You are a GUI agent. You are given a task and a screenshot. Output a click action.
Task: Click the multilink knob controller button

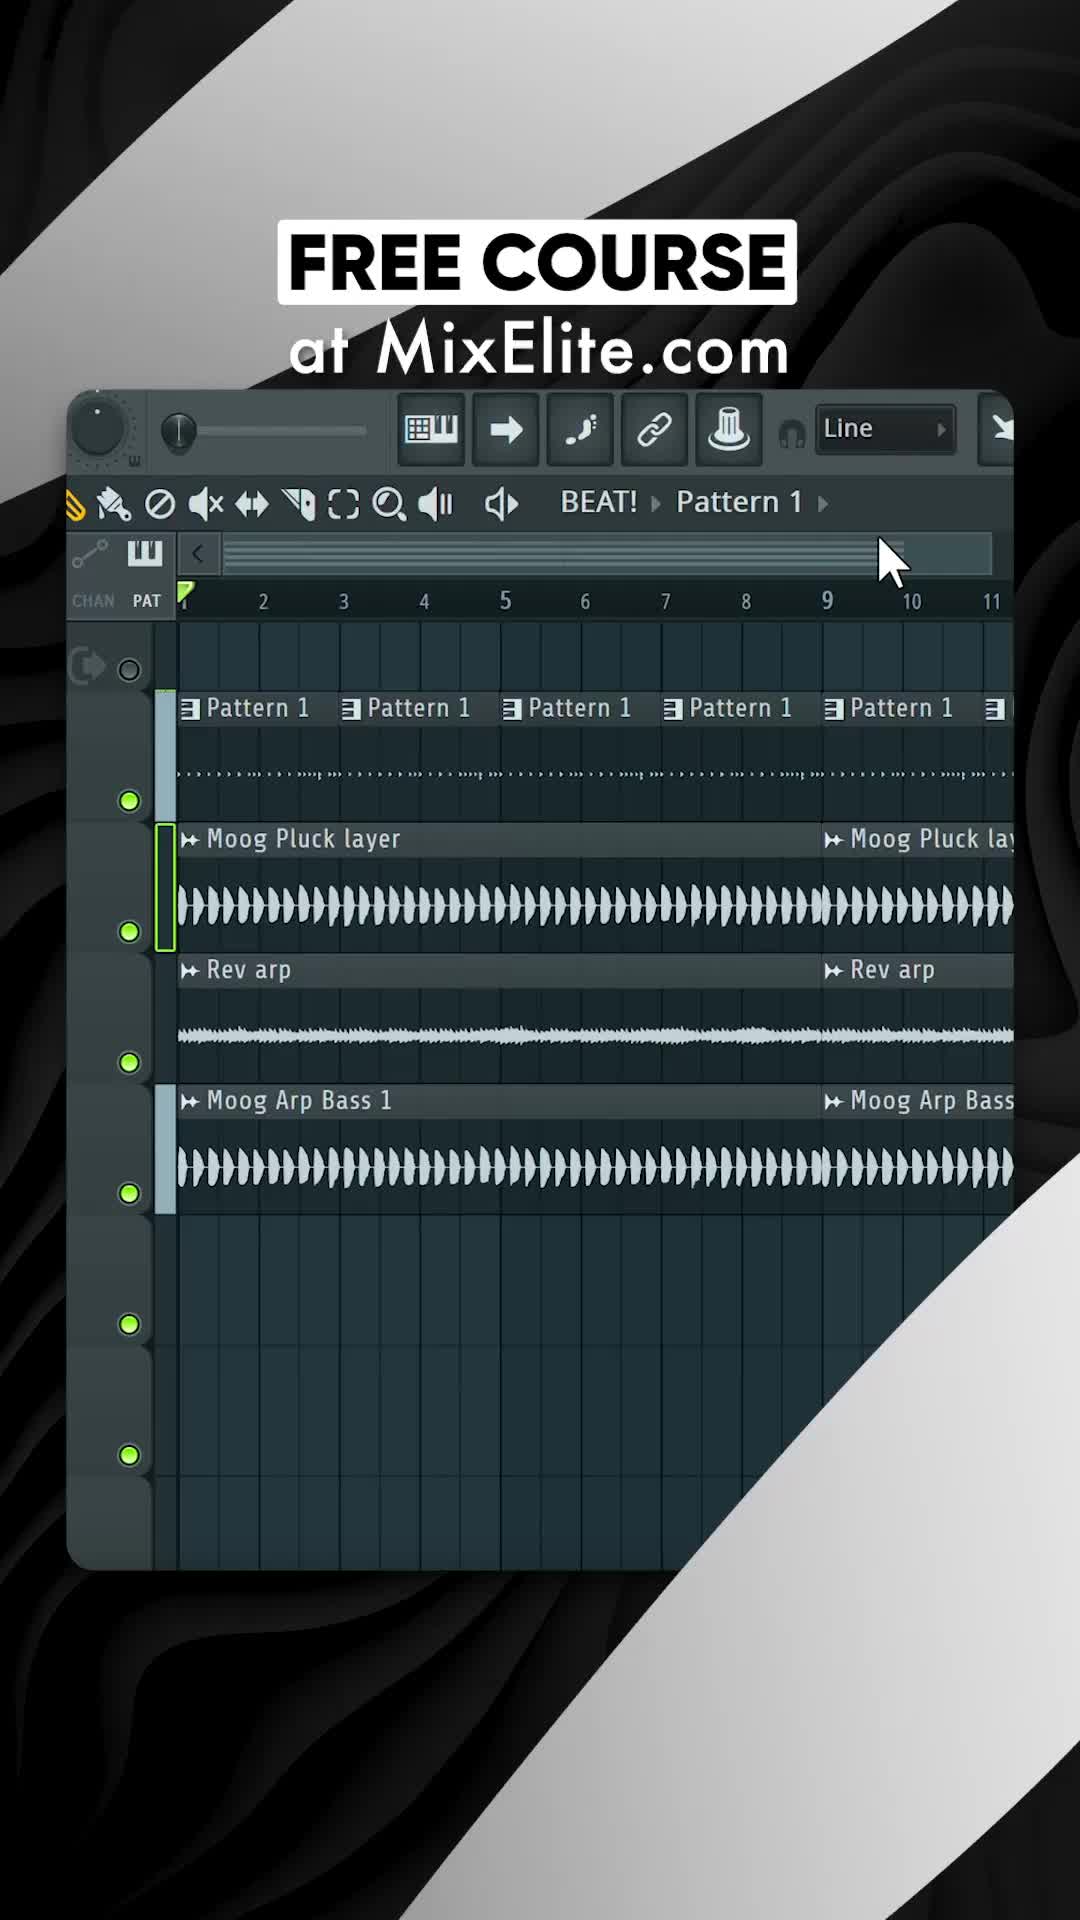[x=729, y=430]
